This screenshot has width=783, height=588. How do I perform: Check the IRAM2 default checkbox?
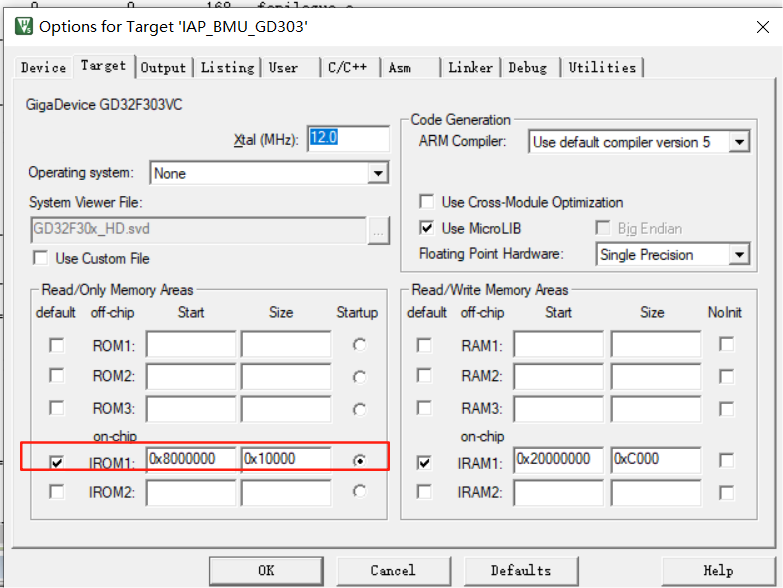[x=424, y=492]
